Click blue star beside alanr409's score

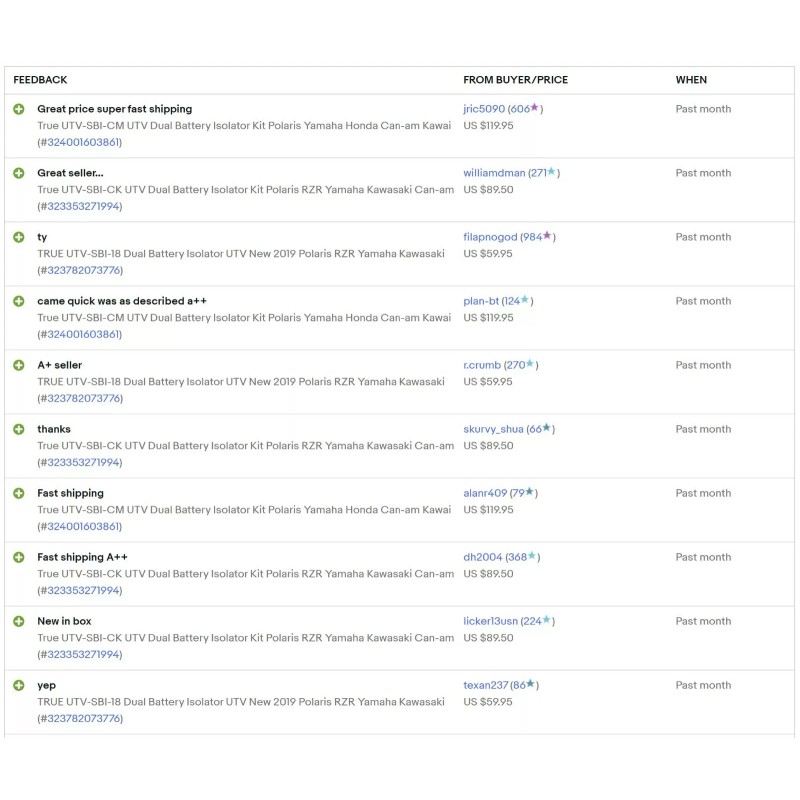click(x=529, y=491)
